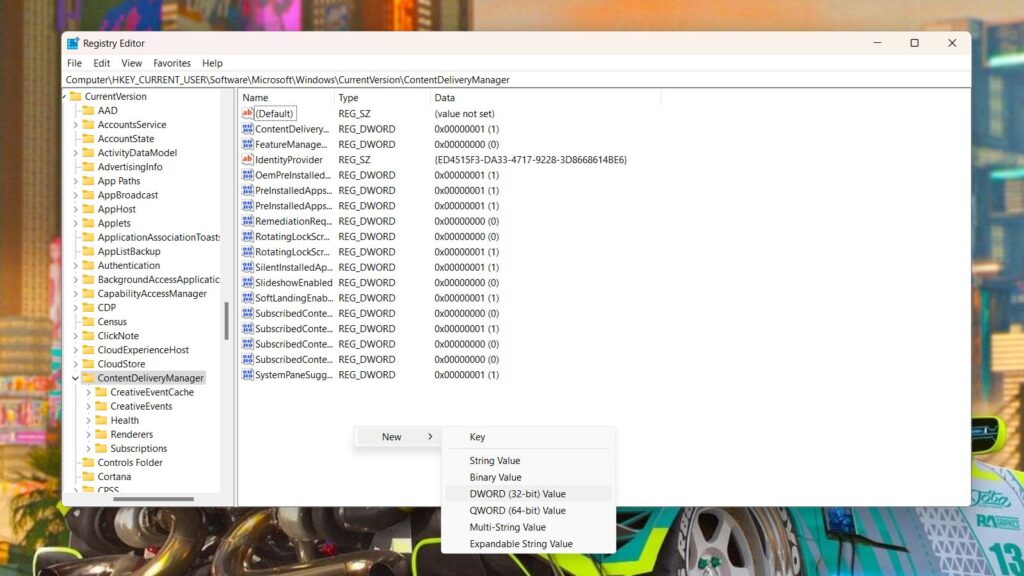Viewport: 1024px width, 576px height.
Task: Click the SystemPaneSugg... DWORD value icon
Action: [x=247, y=375]
